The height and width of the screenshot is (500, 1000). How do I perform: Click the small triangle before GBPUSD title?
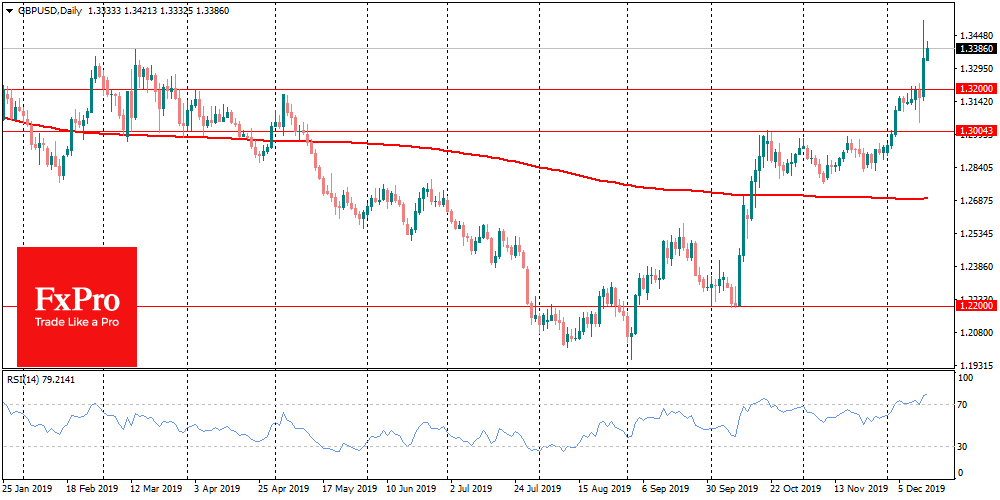point(7,7)
